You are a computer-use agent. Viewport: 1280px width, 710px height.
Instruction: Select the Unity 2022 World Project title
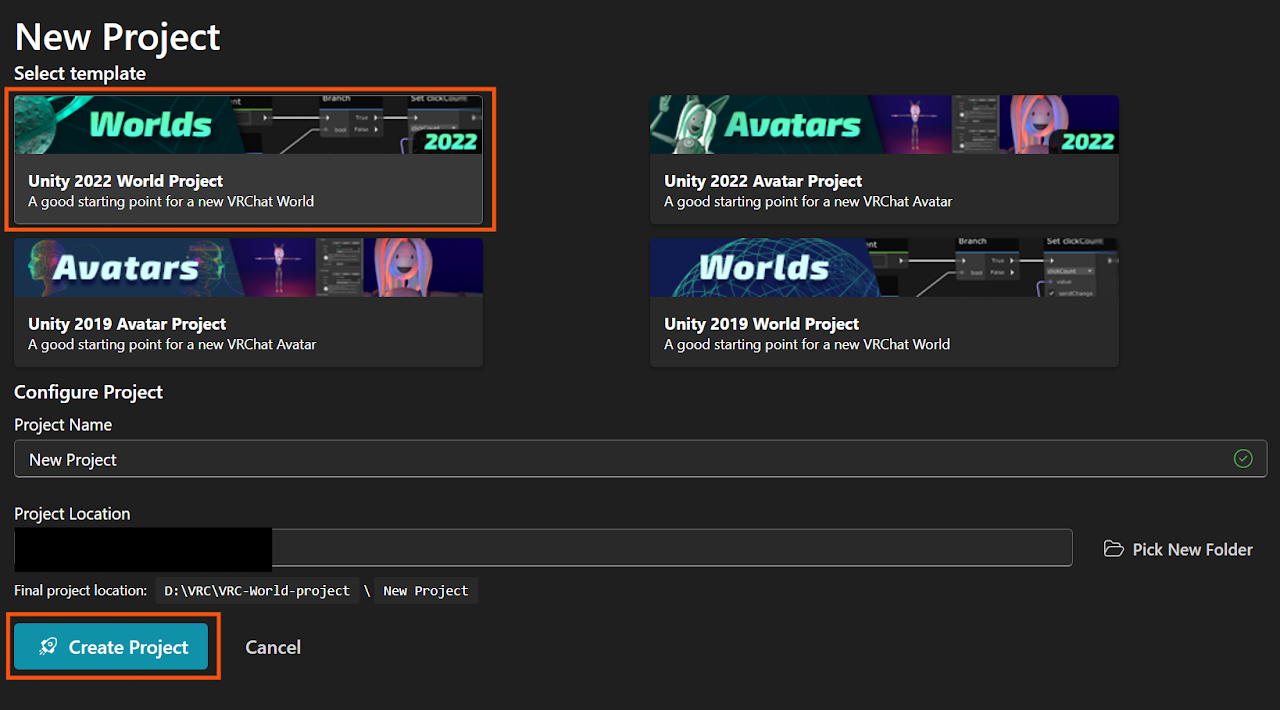pos(125,181)
